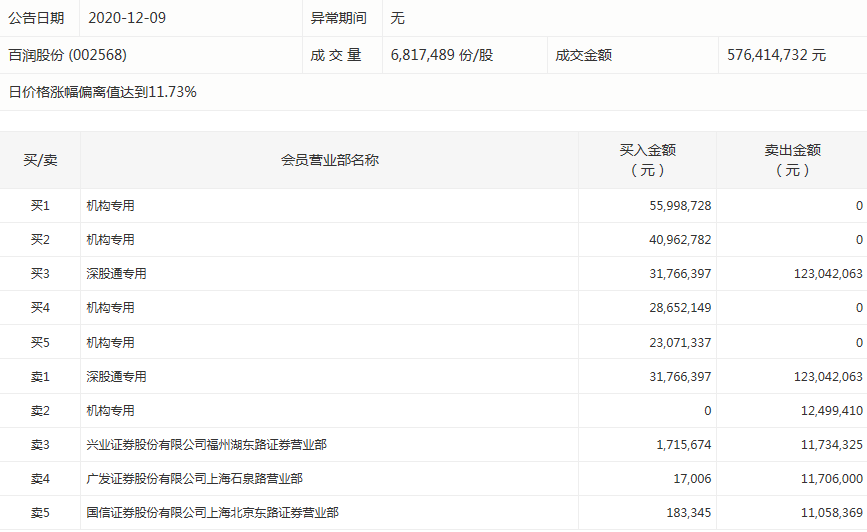Click the 买/卖 column header
Viewport: 867px width, 532px height.
pos(40,160)
